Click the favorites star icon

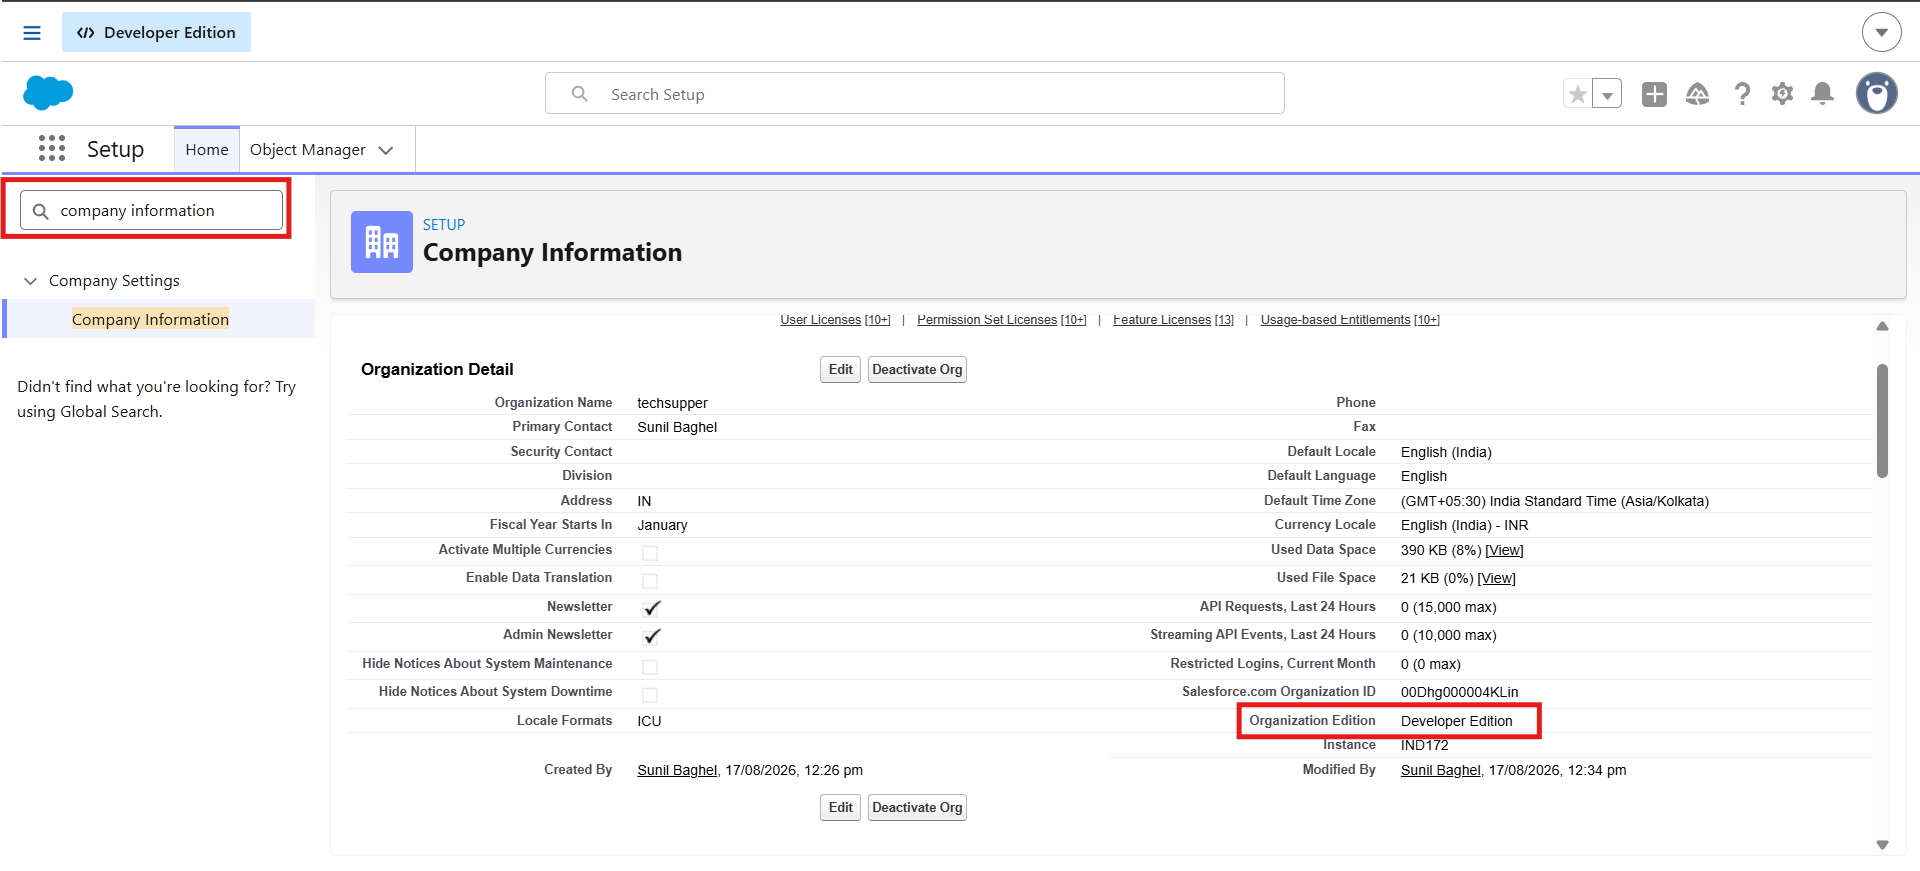[1577, 94]
